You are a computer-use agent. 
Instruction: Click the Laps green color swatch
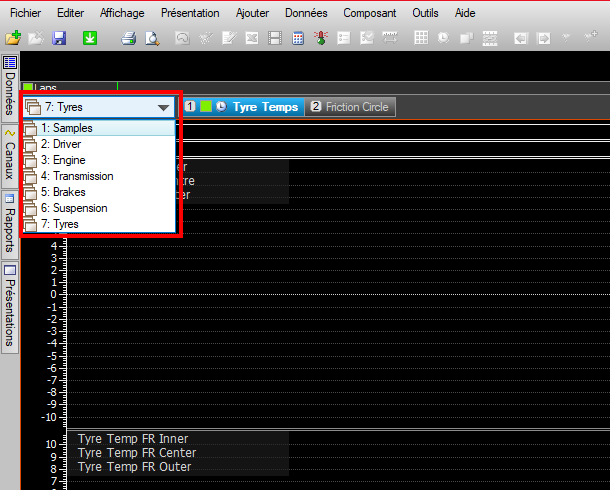[28, 87]
